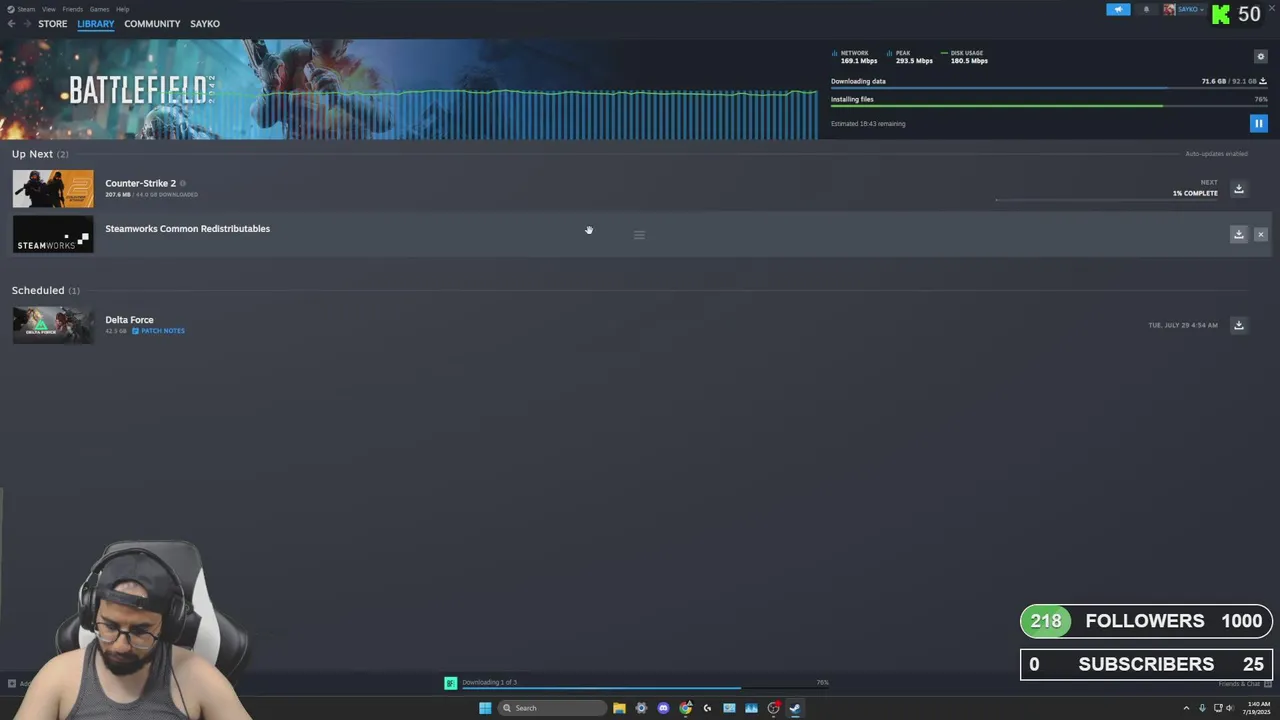Click the Counter-Strike 2 thumbnail

(x=53, y=189)
